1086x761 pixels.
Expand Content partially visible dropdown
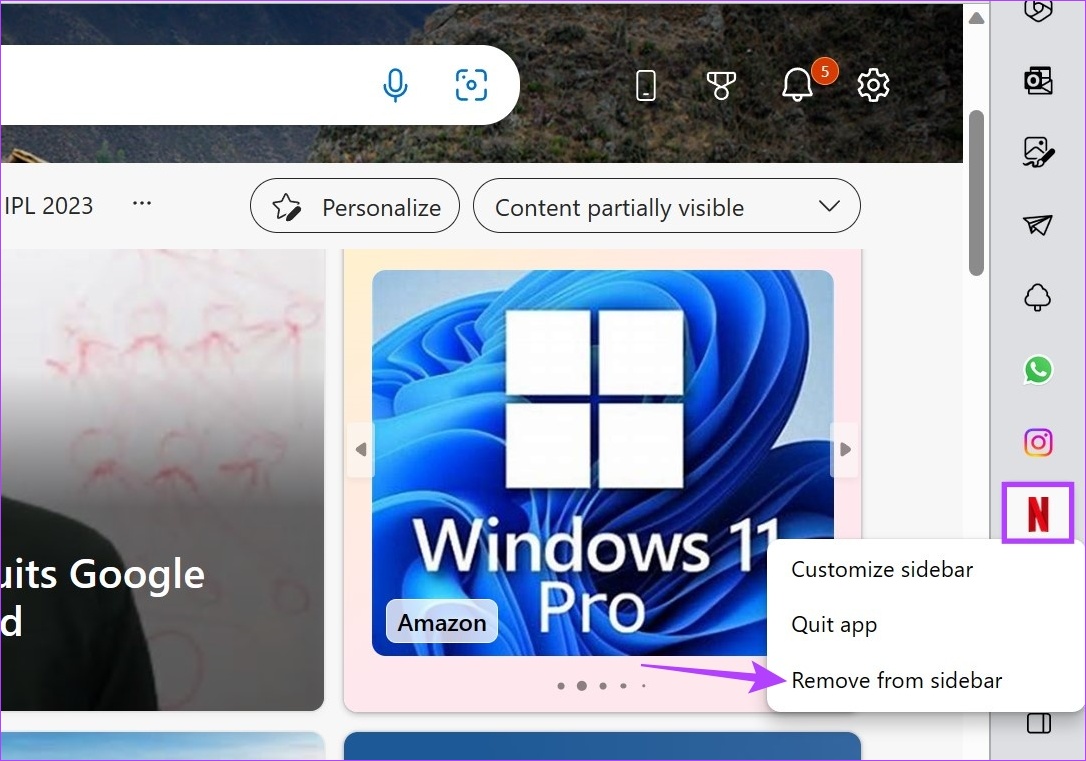(666, 206)
